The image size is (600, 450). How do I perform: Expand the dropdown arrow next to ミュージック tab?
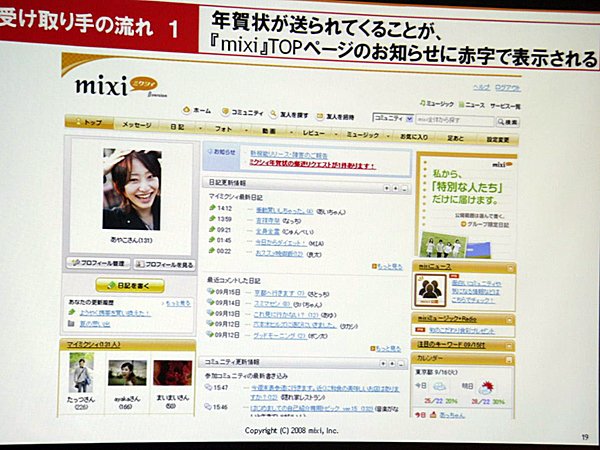coord(388,136)
